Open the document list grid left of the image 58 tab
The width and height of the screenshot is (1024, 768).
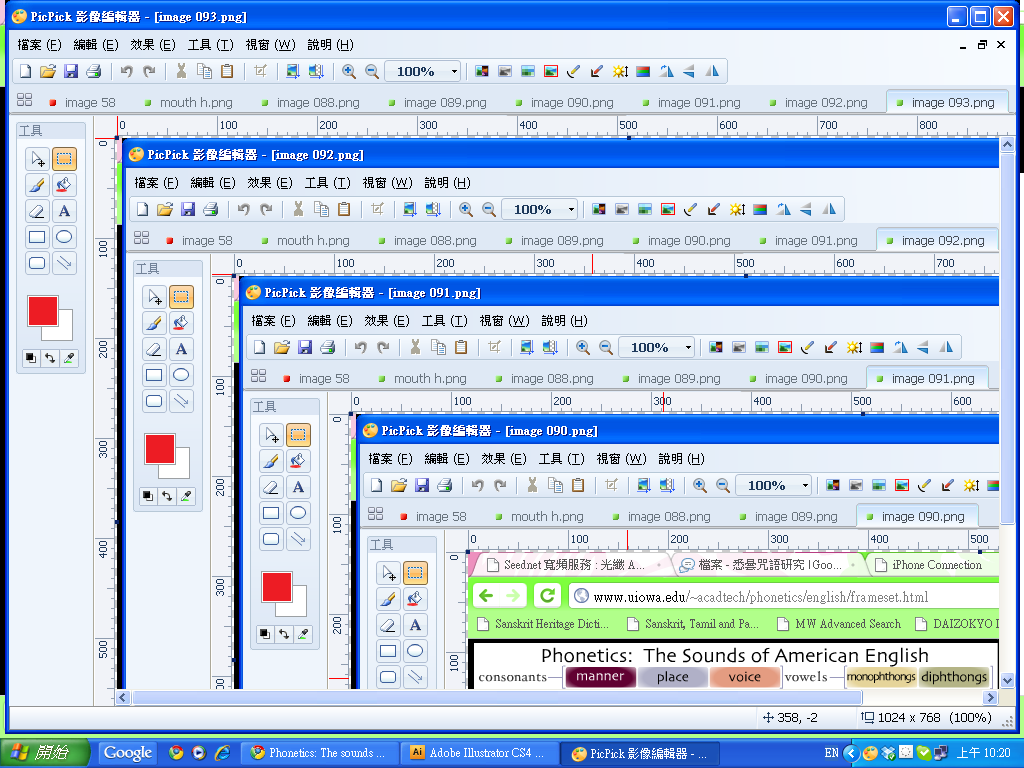point(25,101)
